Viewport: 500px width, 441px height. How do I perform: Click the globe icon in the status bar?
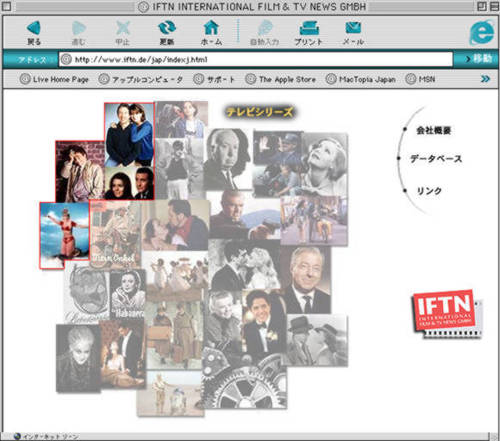tap(17, 436)
